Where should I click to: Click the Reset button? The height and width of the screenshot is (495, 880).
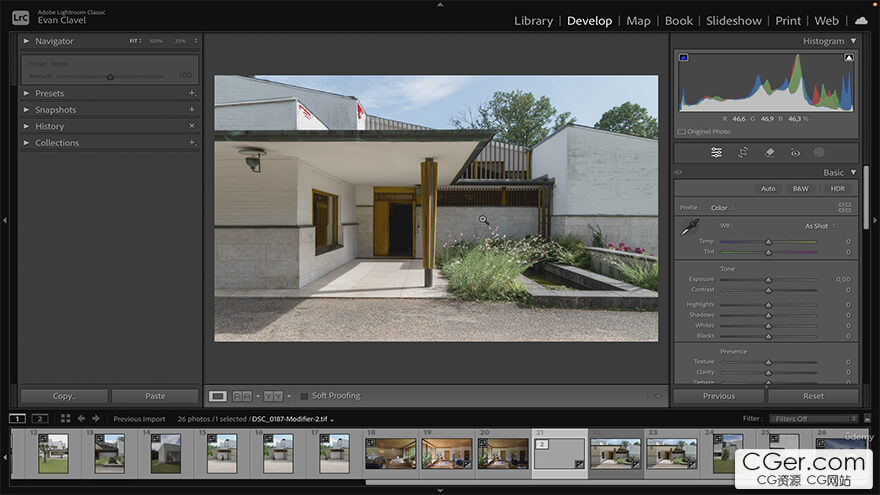tap(813, 396)
